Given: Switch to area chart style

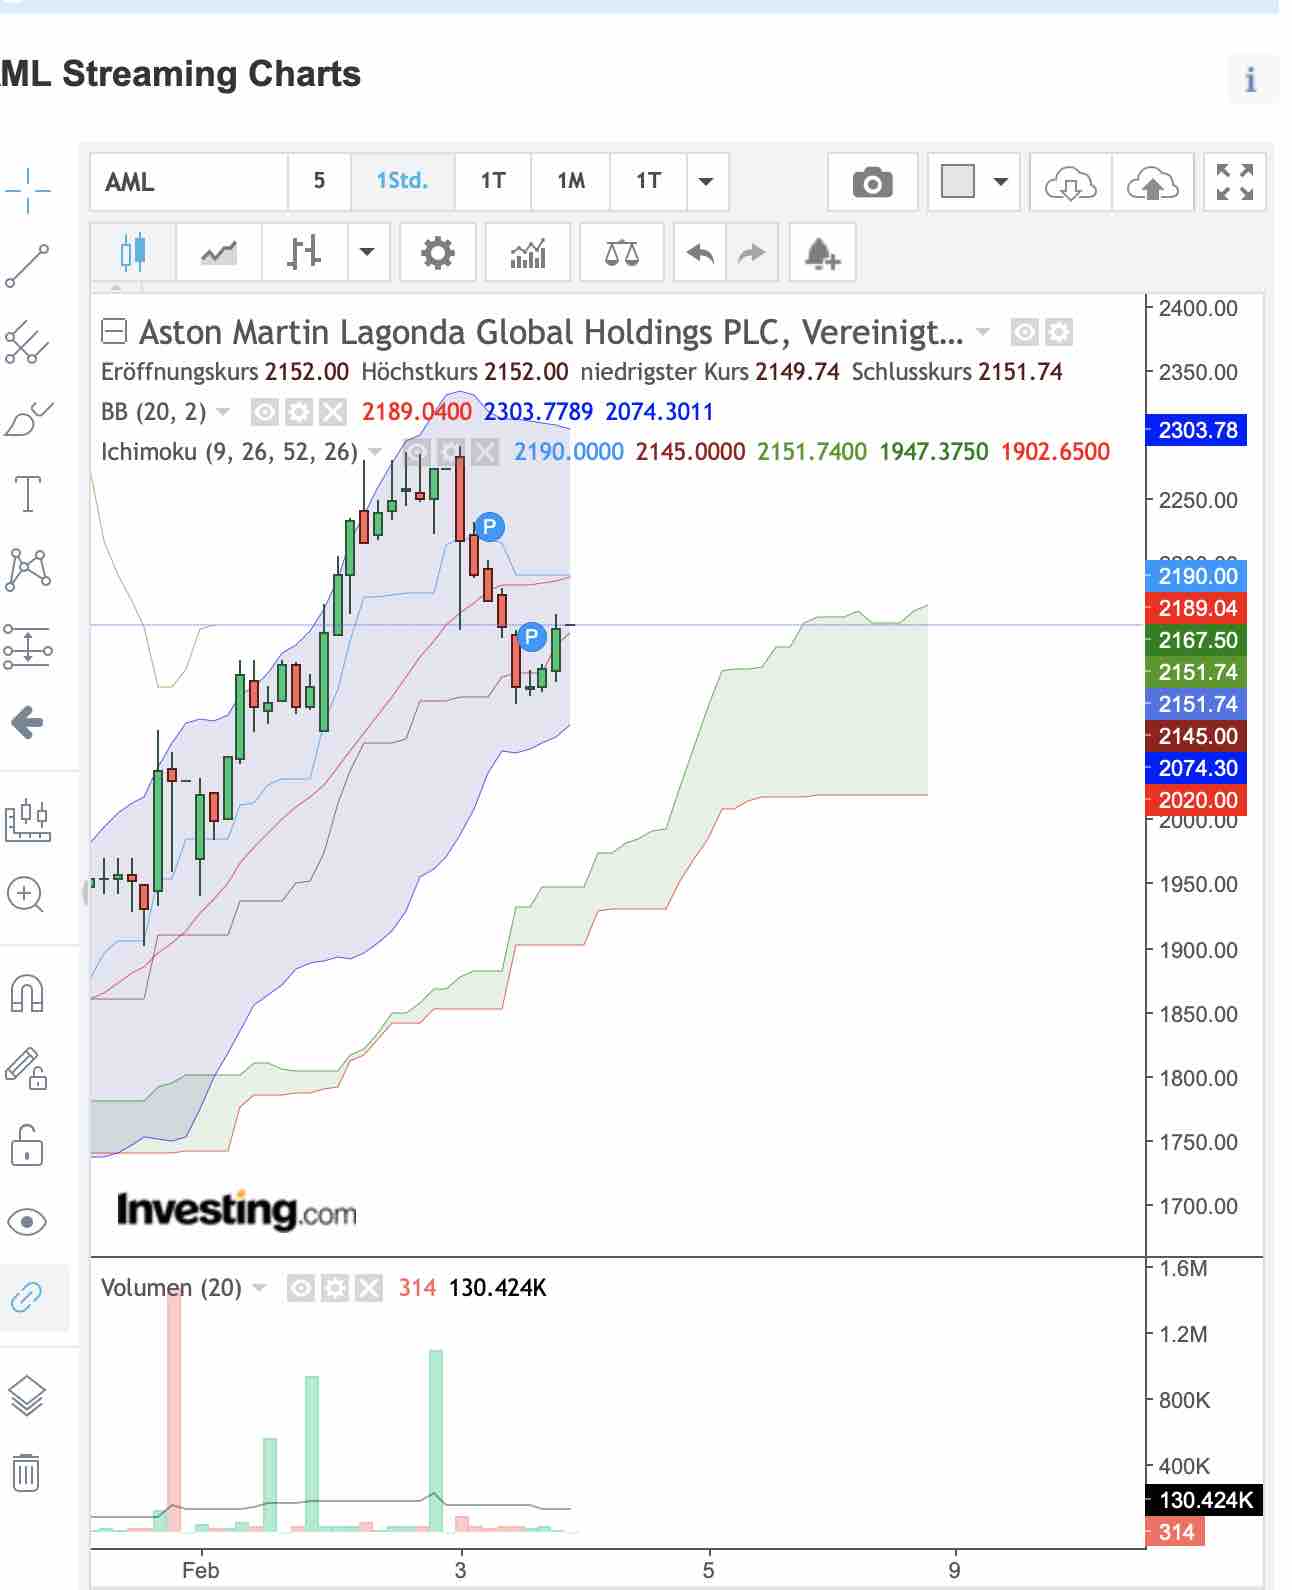Looking at the screenshot, I should (x=219, y=252).
